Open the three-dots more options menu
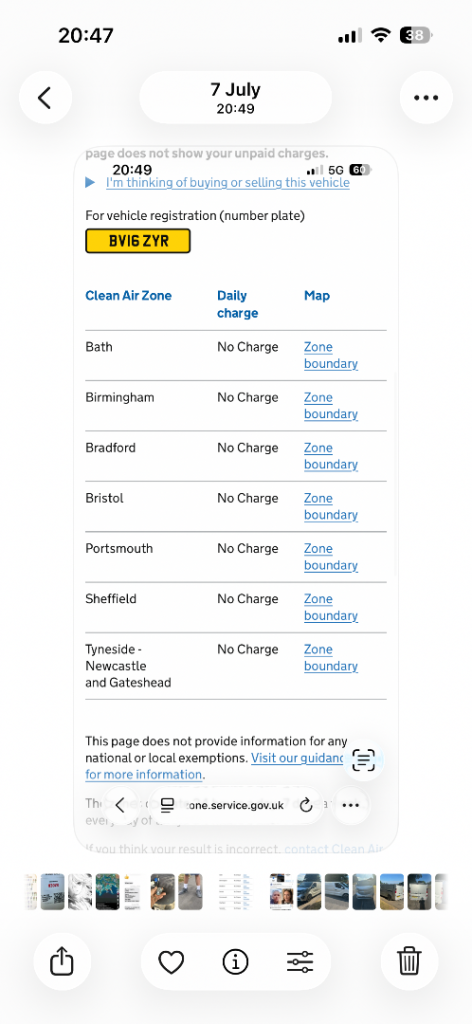Image resolution: width=472 pixels, height=1024 pixels. pos(426,98)
